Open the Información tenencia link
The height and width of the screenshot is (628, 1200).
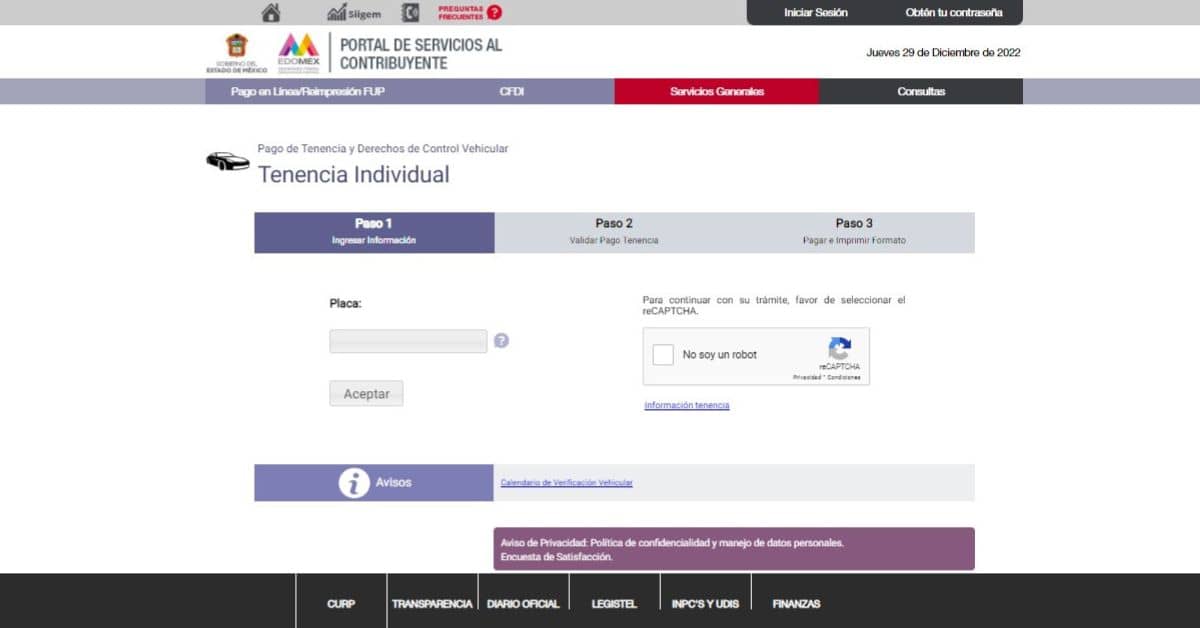[x=687, y=405]
